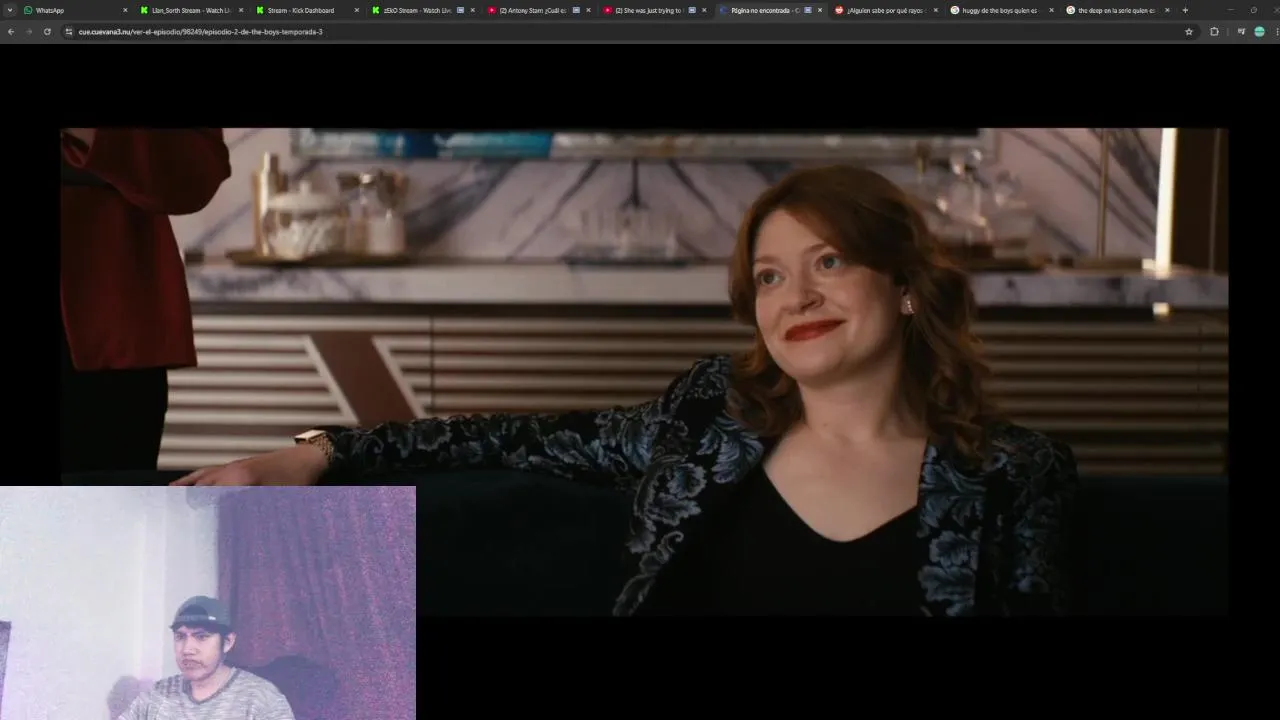Click the media indicator on She was just trying tab

tap(692, 10)
